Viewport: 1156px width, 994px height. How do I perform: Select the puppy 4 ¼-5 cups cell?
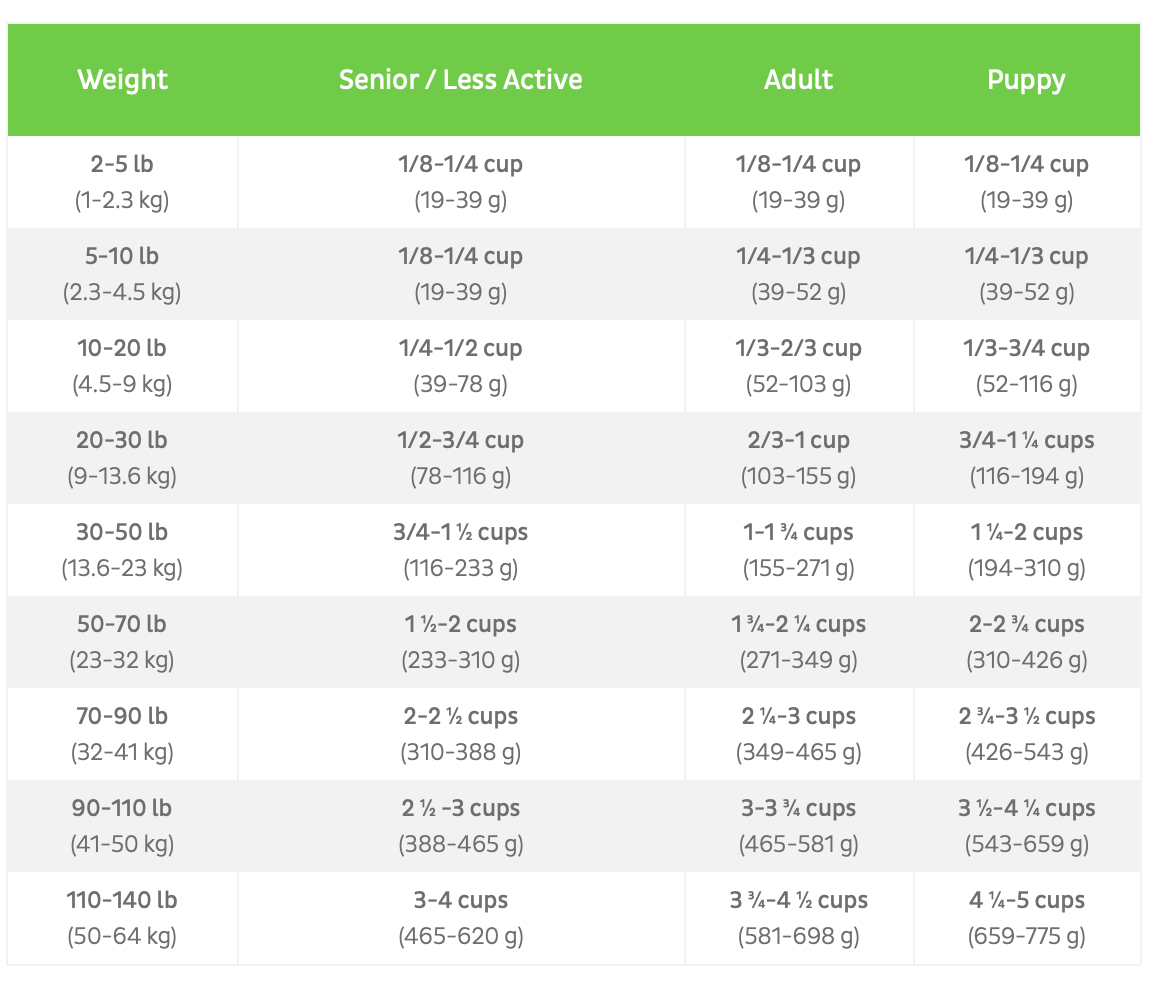coord(1026,918)
